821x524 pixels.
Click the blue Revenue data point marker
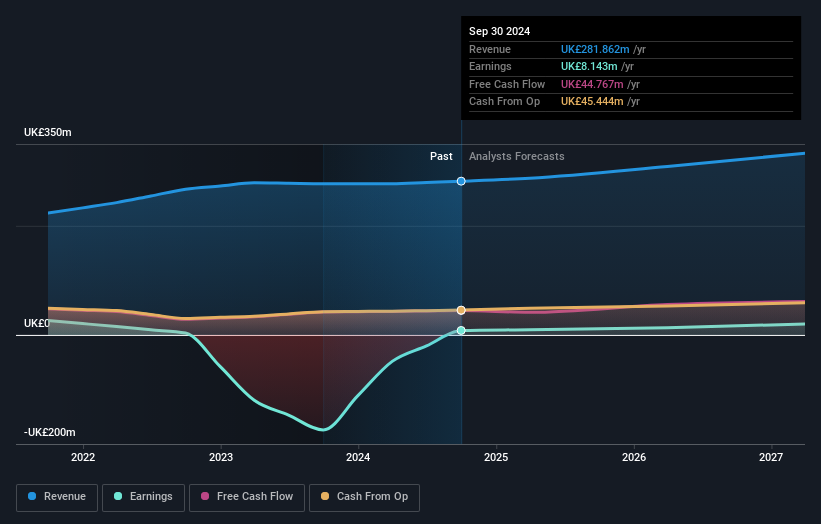click(x=461, y=181)
